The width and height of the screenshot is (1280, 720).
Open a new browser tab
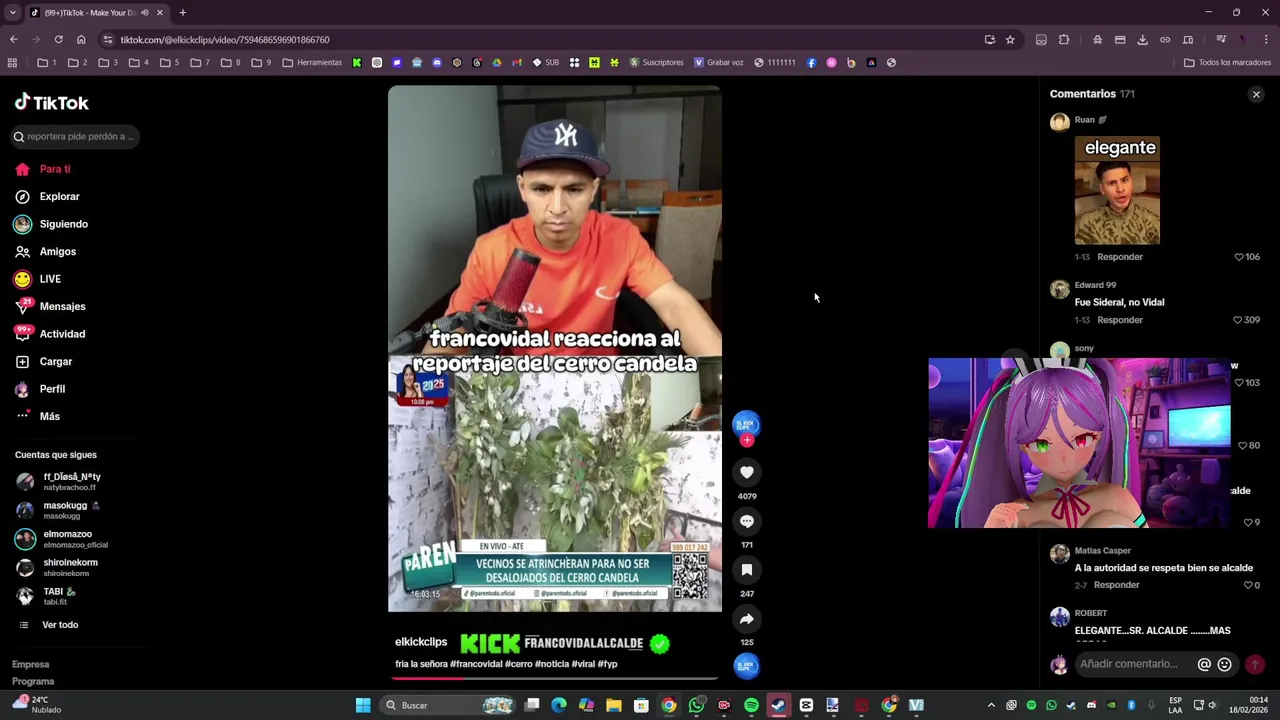click(182, 13)
